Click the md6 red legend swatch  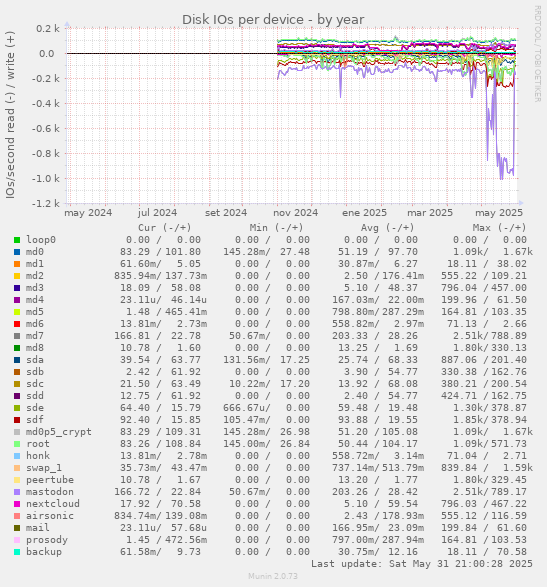(17, 324)
